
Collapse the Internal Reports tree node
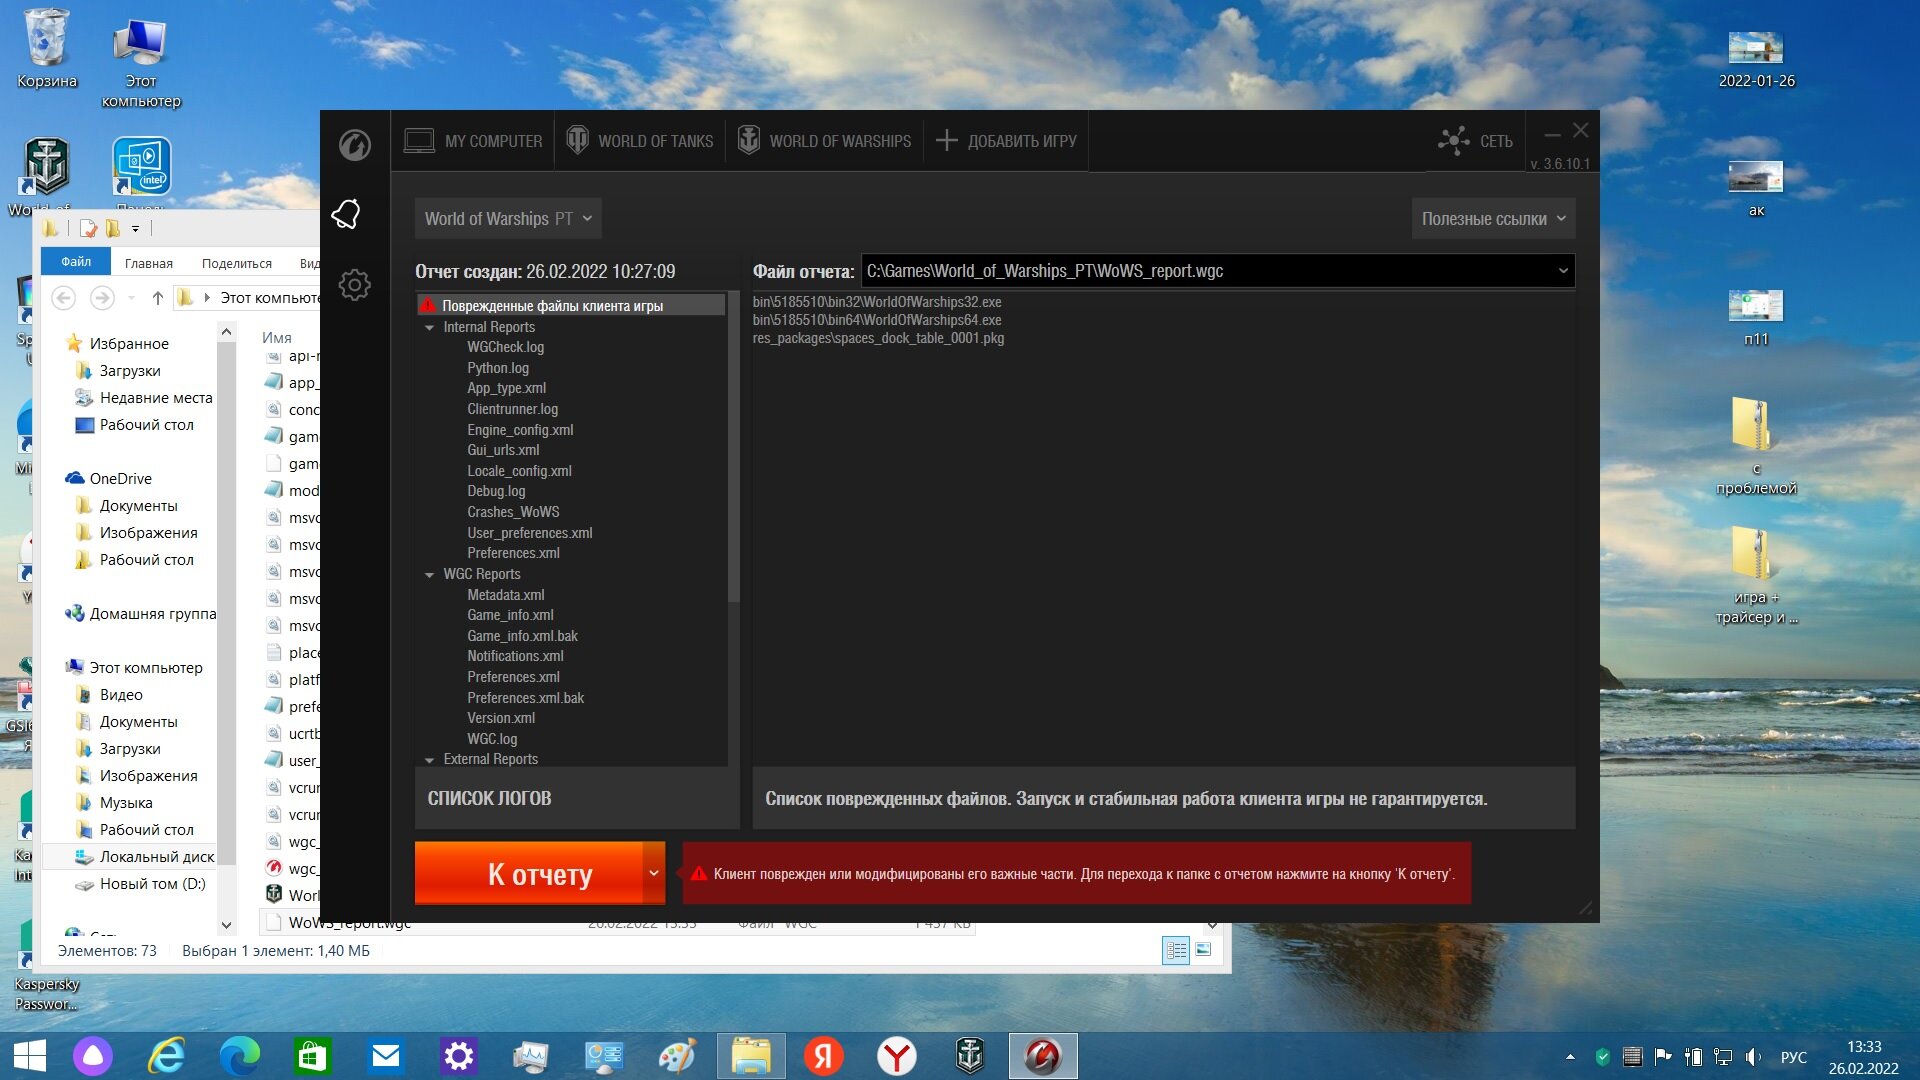coord(429,328)
